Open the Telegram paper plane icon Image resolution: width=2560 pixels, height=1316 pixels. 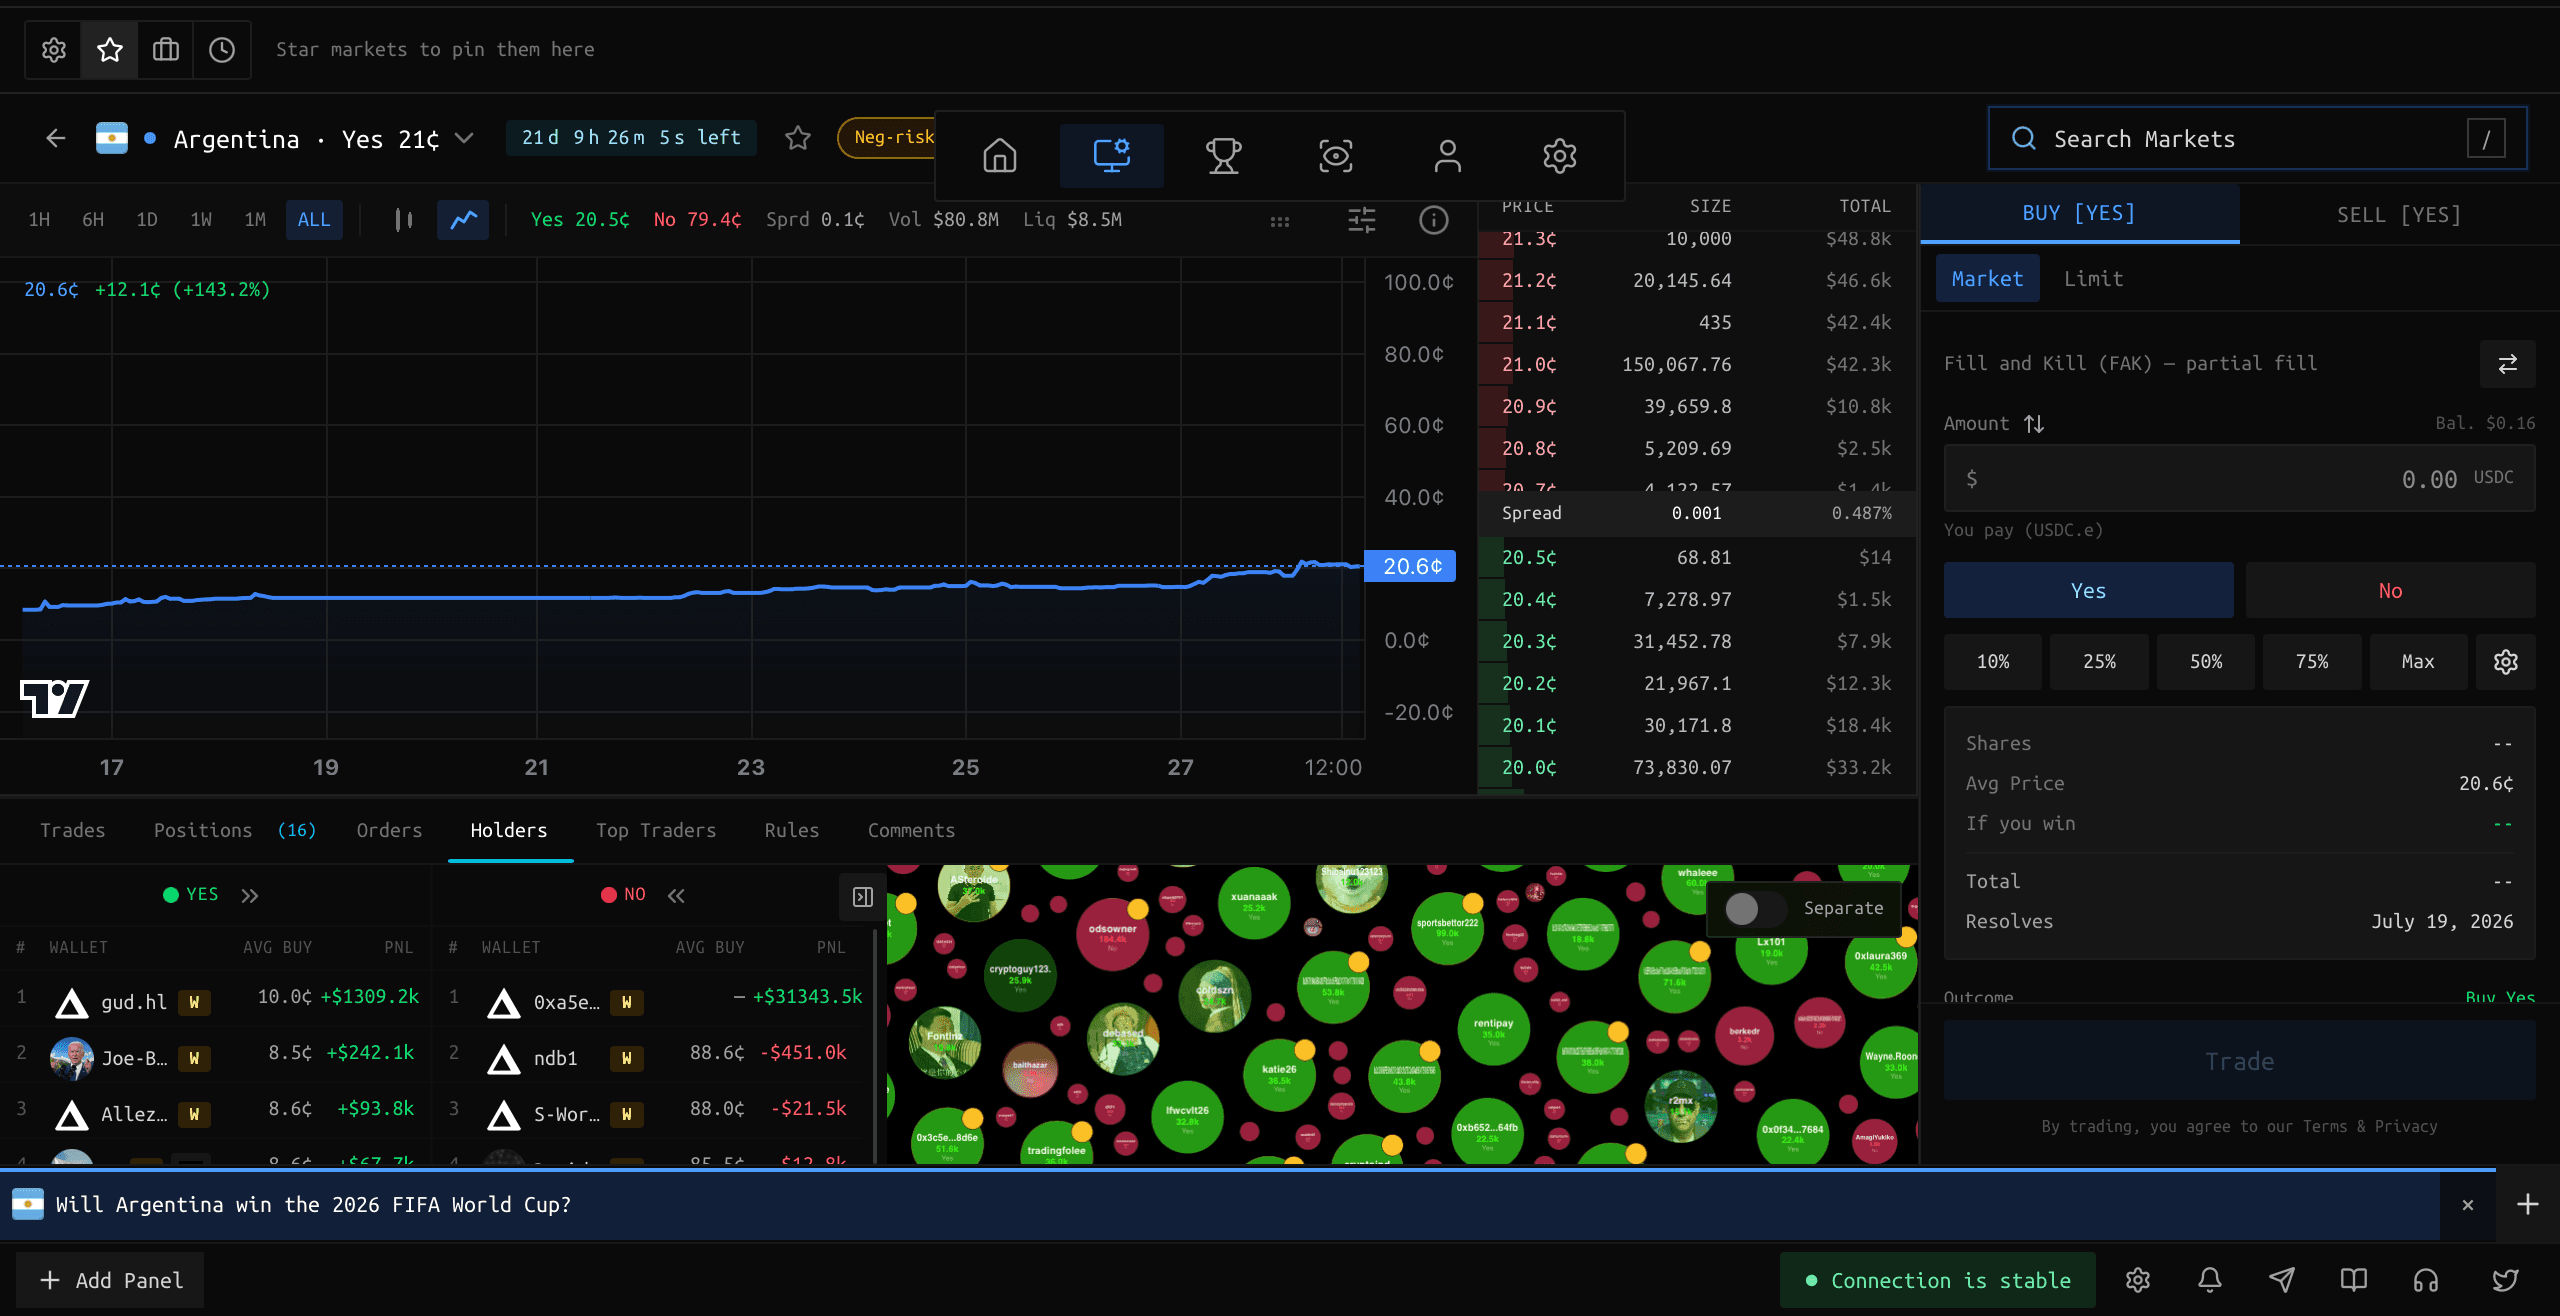2282,1280
